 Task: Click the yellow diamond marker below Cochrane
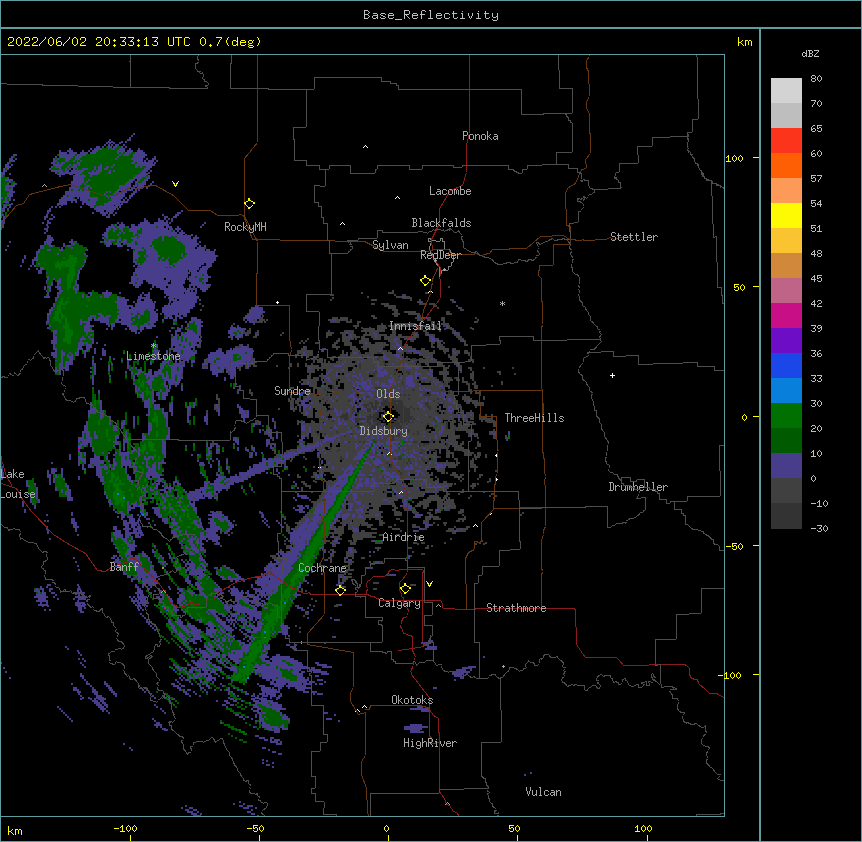[x=340, y=590]
